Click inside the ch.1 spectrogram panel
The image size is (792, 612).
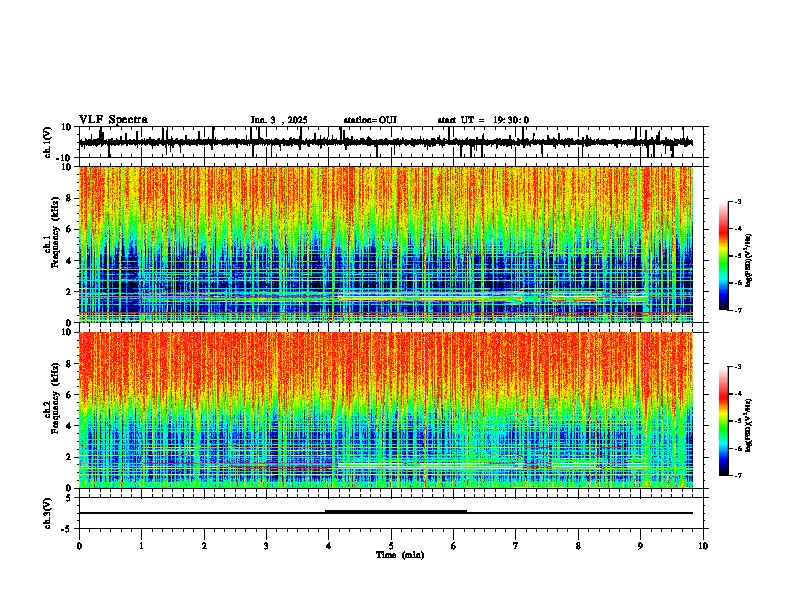[386, 244]
